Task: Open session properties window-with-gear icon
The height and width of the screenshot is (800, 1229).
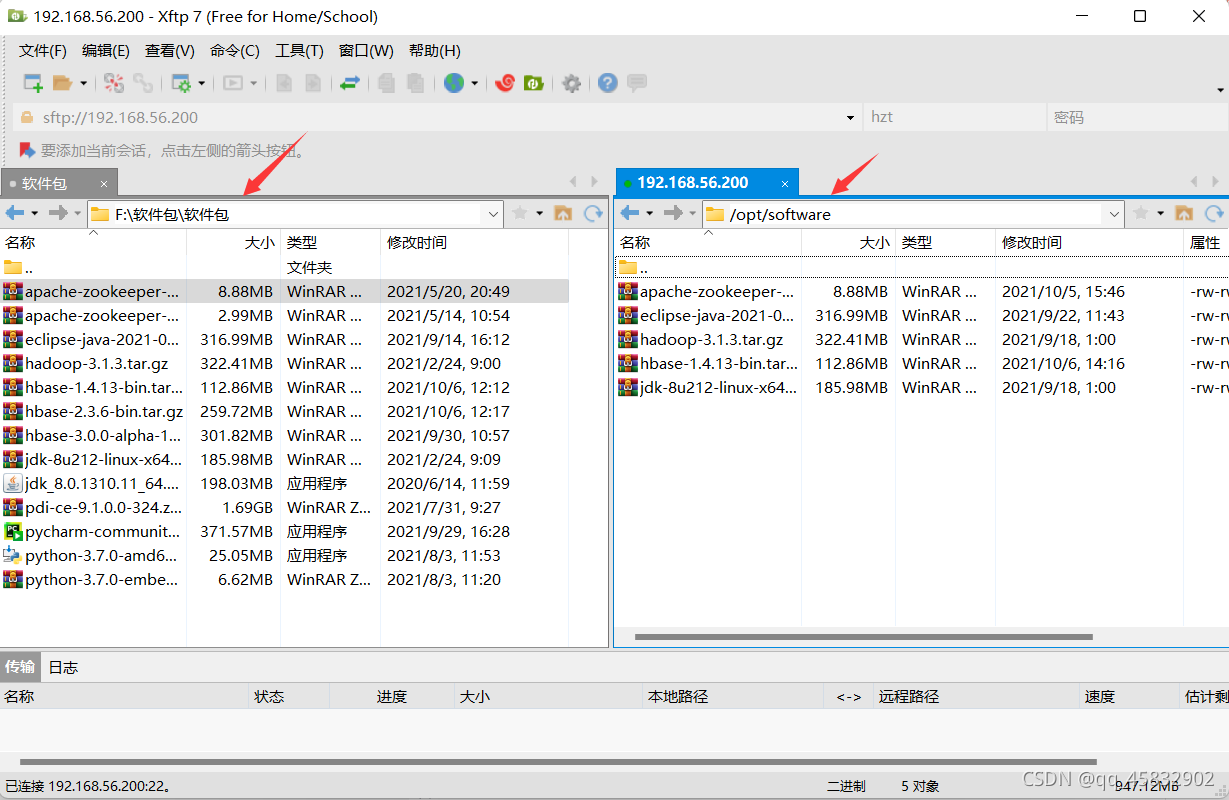Action: 181,83
